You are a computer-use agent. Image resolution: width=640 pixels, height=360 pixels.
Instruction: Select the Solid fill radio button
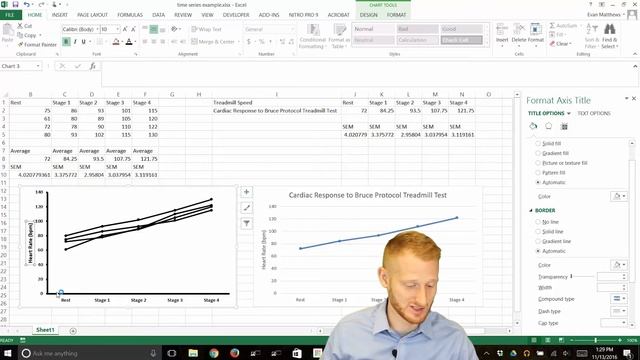click(x=538, y=143)
